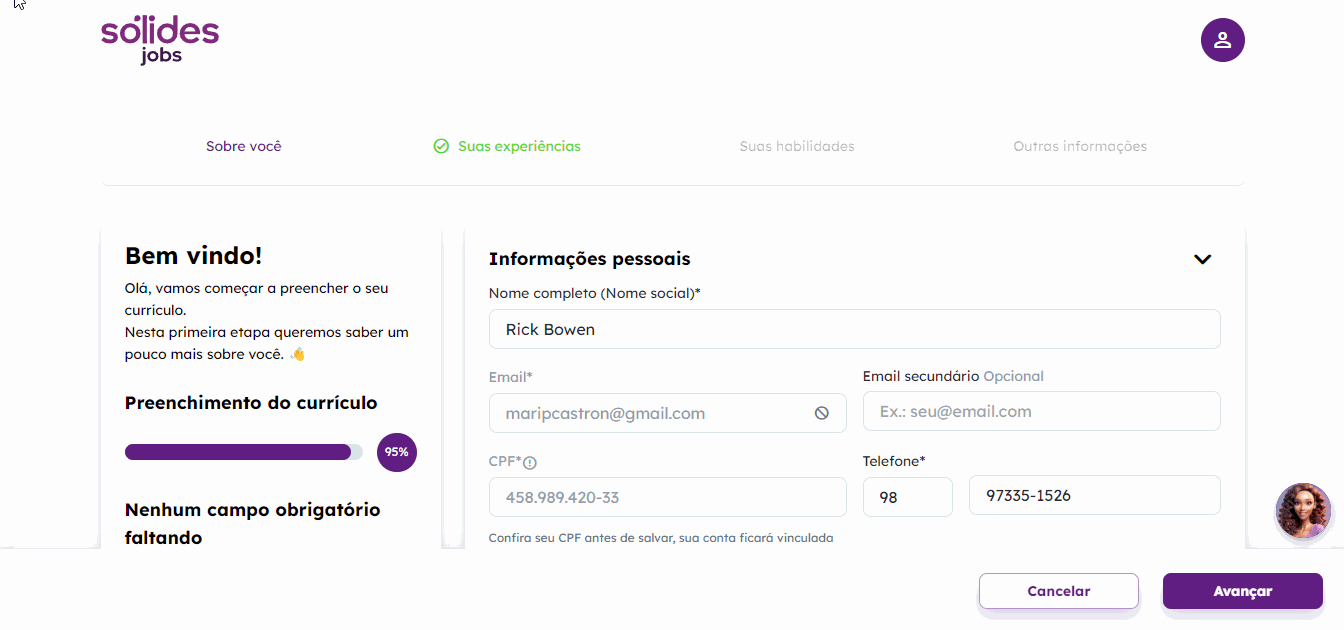Screen dimensions: 1344x630
Task: Click the CPF info tooltip icon
Action: pos(530,462)
